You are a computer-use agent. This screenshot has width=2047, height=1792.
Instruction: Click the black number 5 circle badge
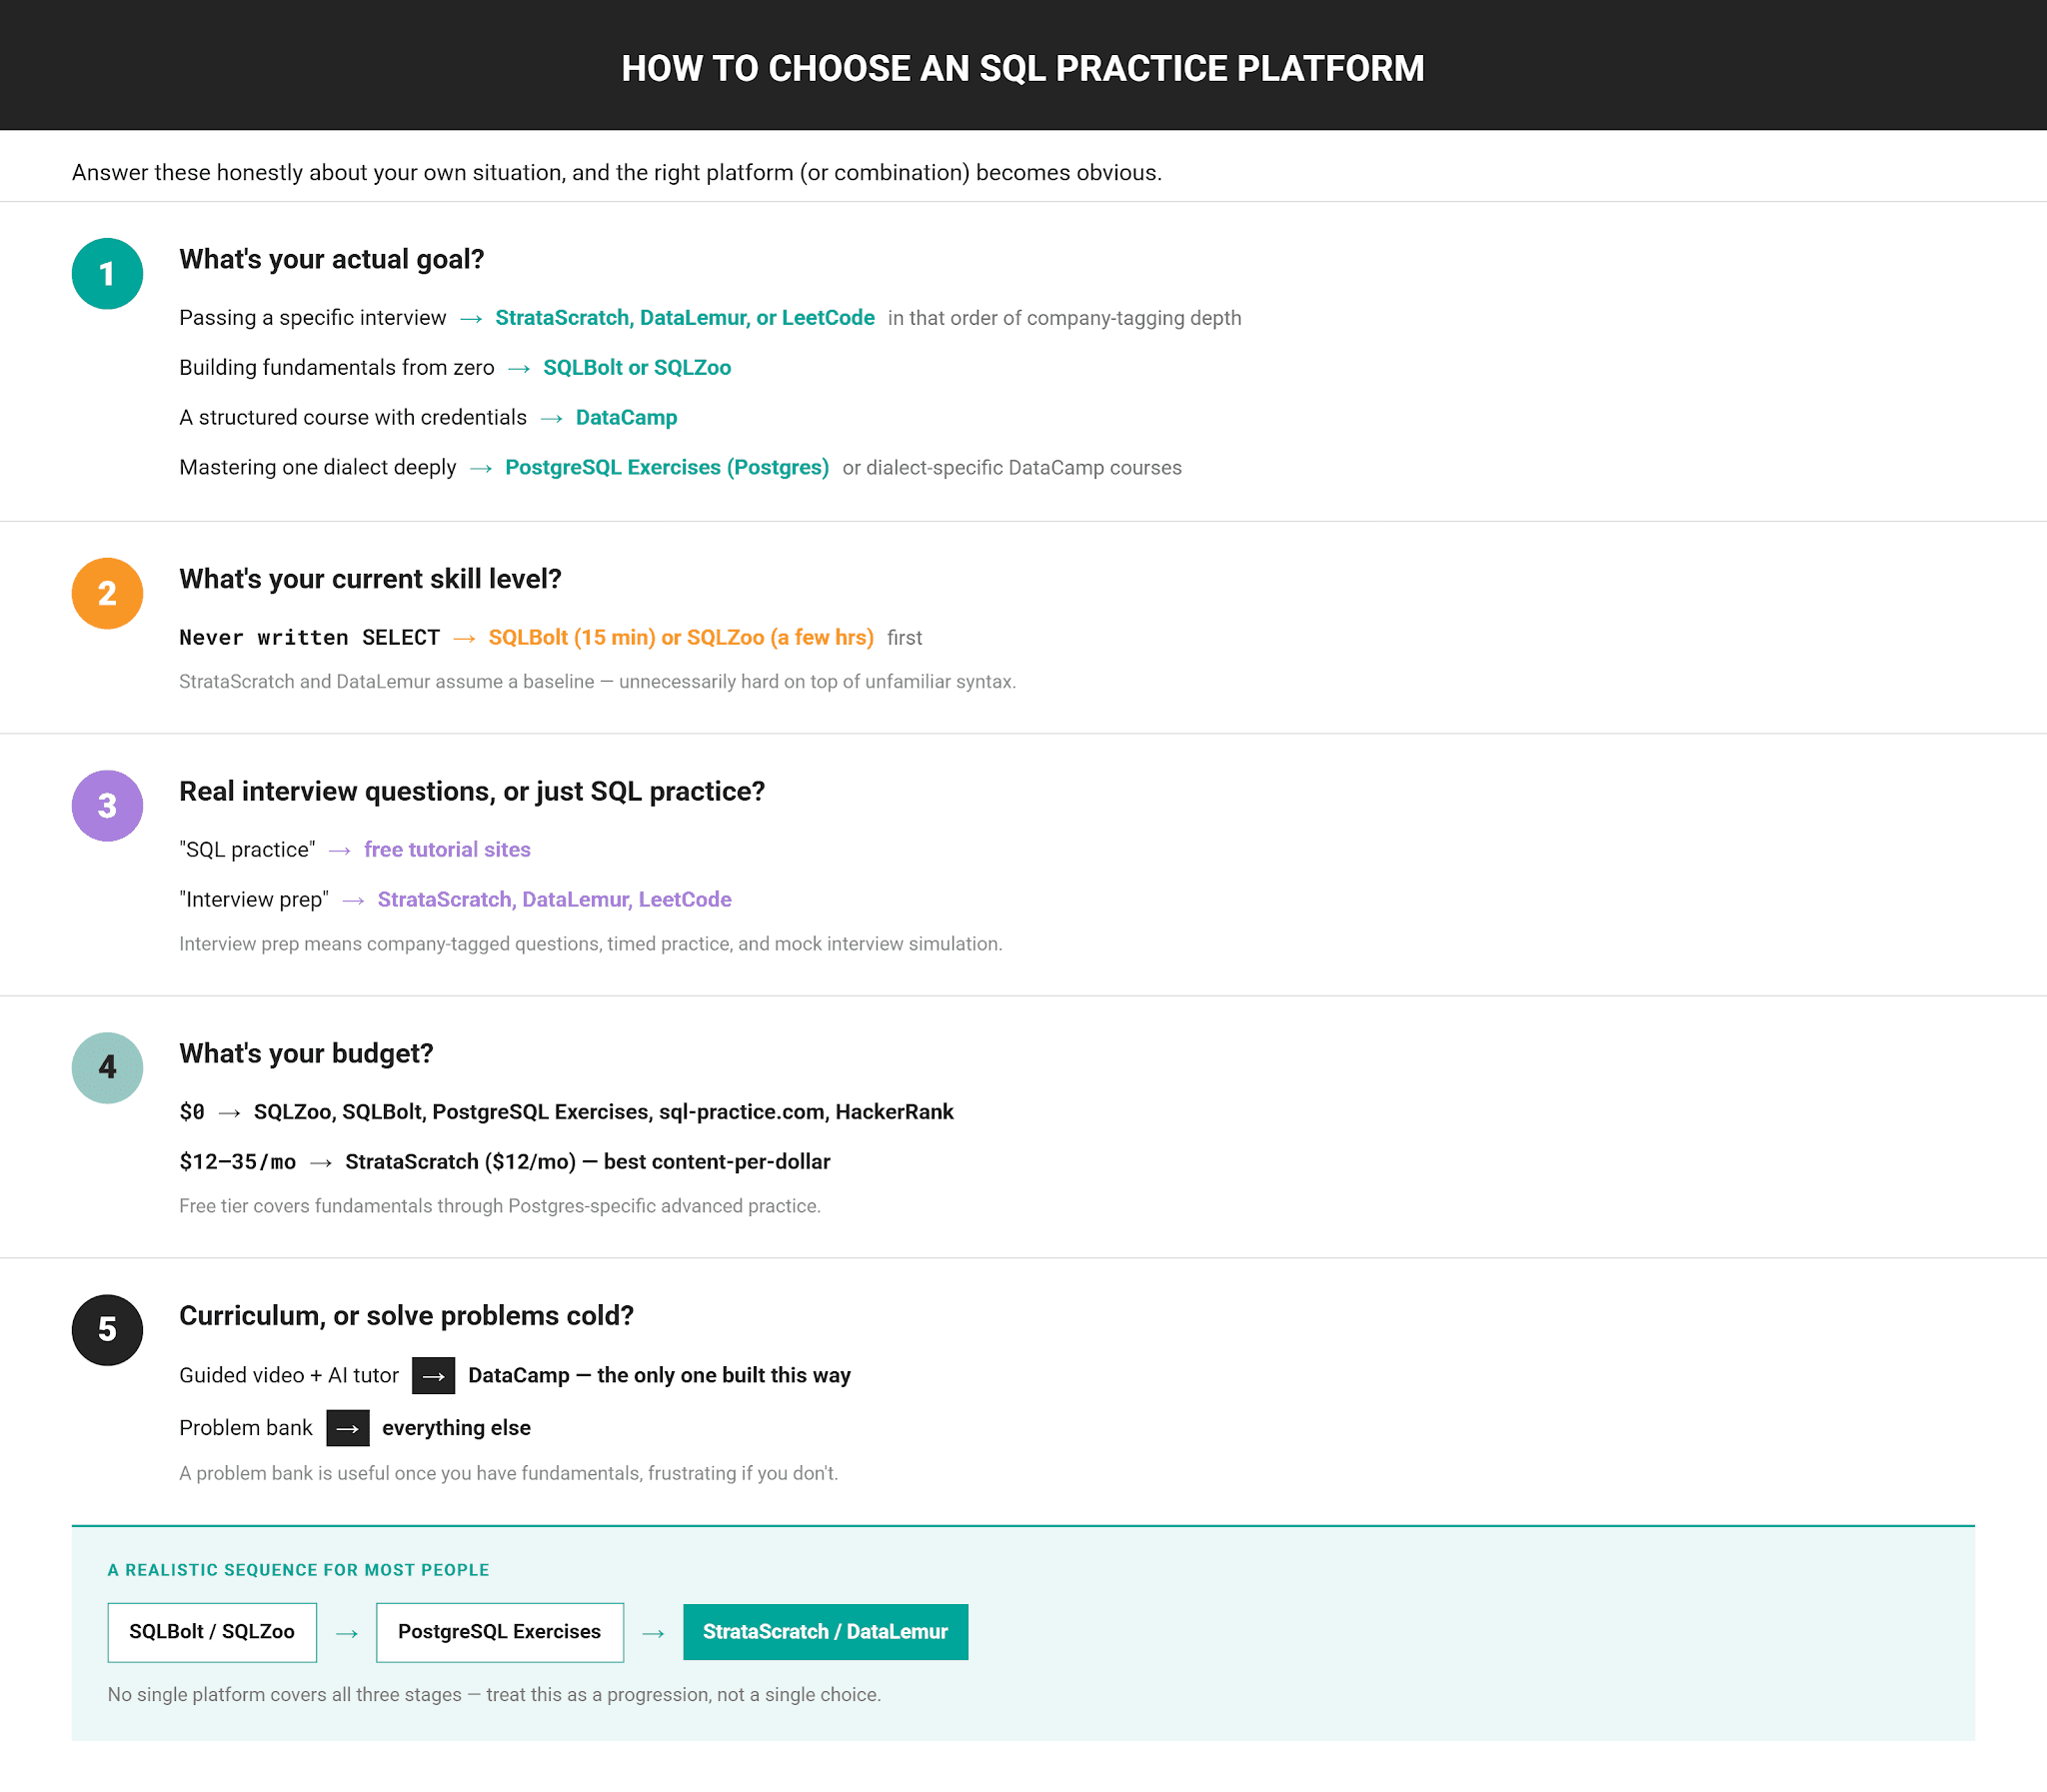point(107,1330)
